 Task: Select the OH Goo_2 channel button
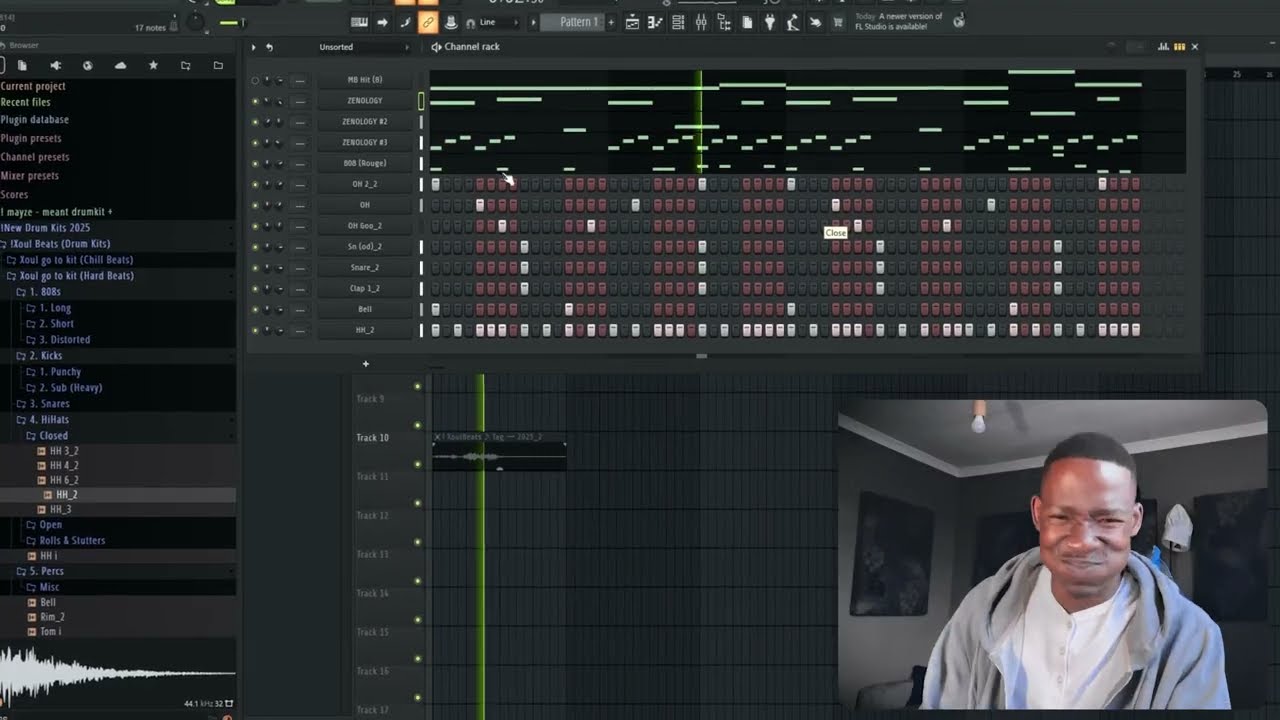(364, 226)
